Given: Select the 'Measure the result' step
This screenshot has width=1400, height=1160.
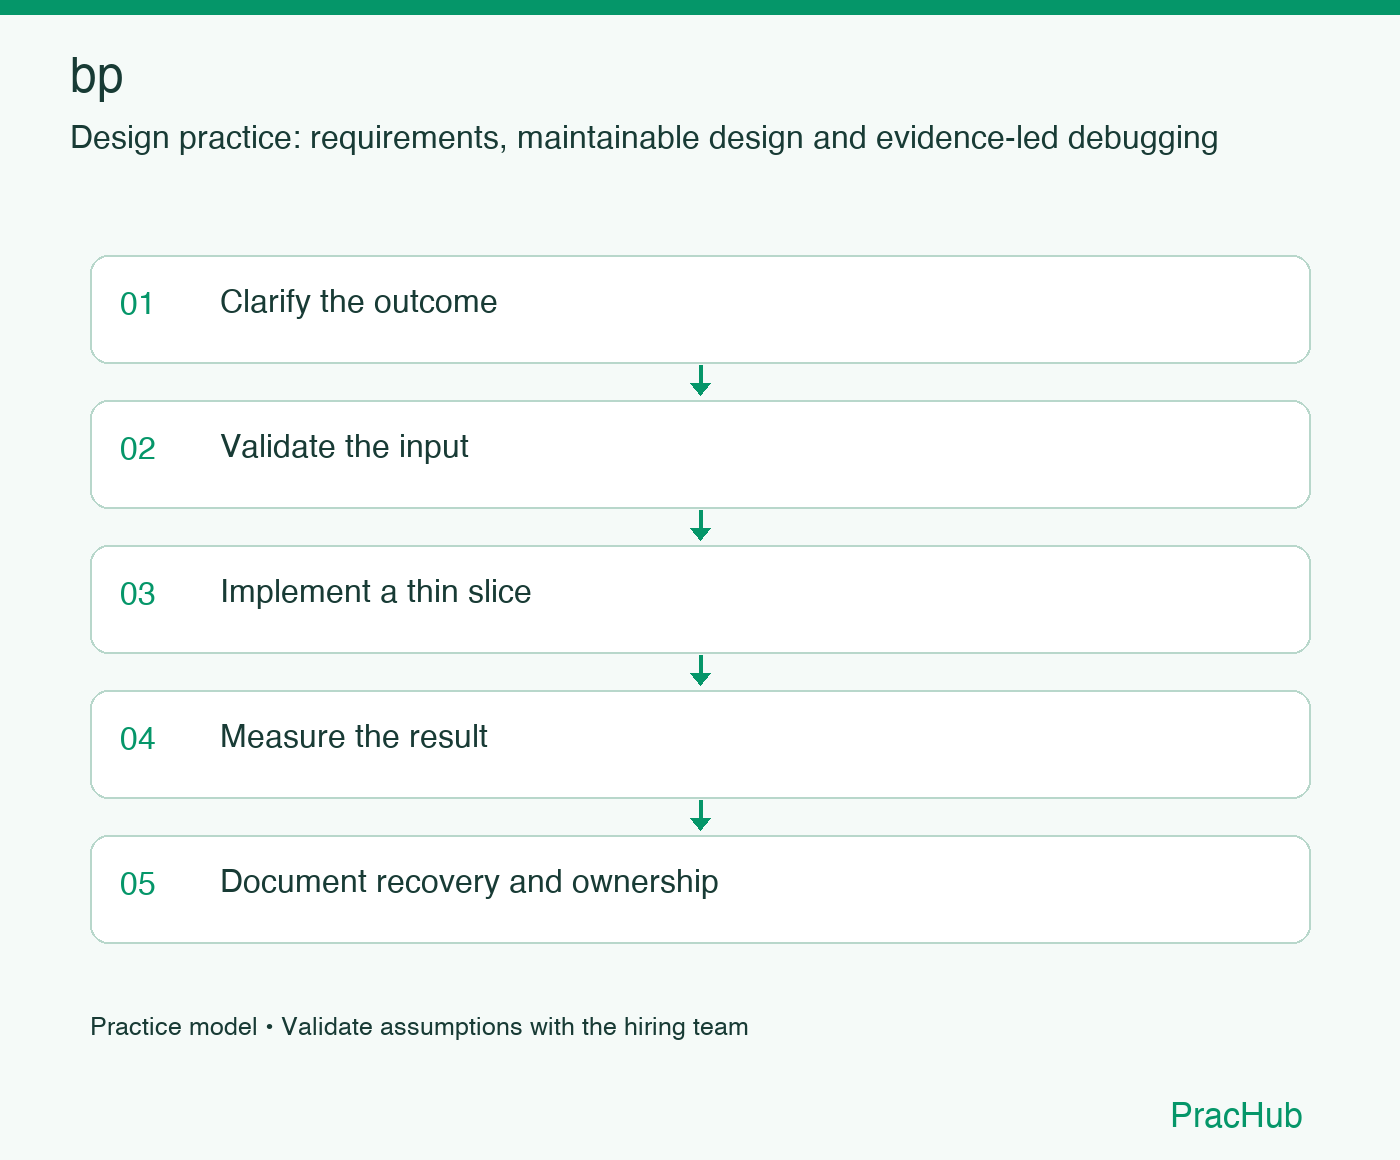Looking at the screenshot, I should click(700, 744).
